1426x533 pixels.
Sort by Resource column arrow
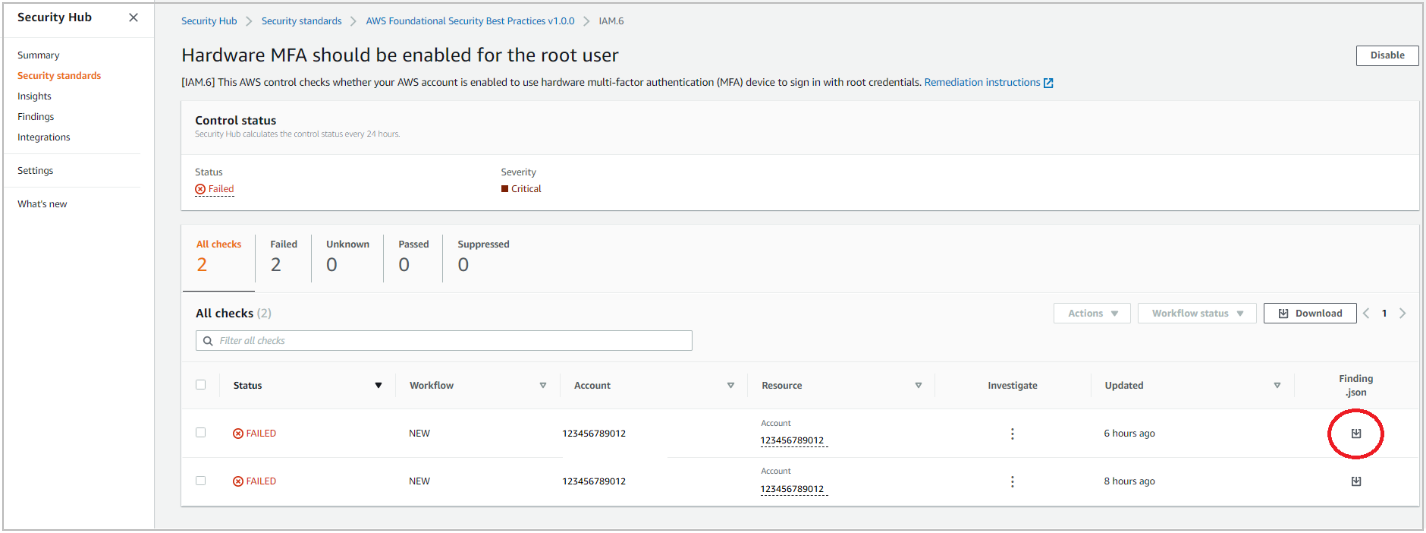[x=918, y=385]
